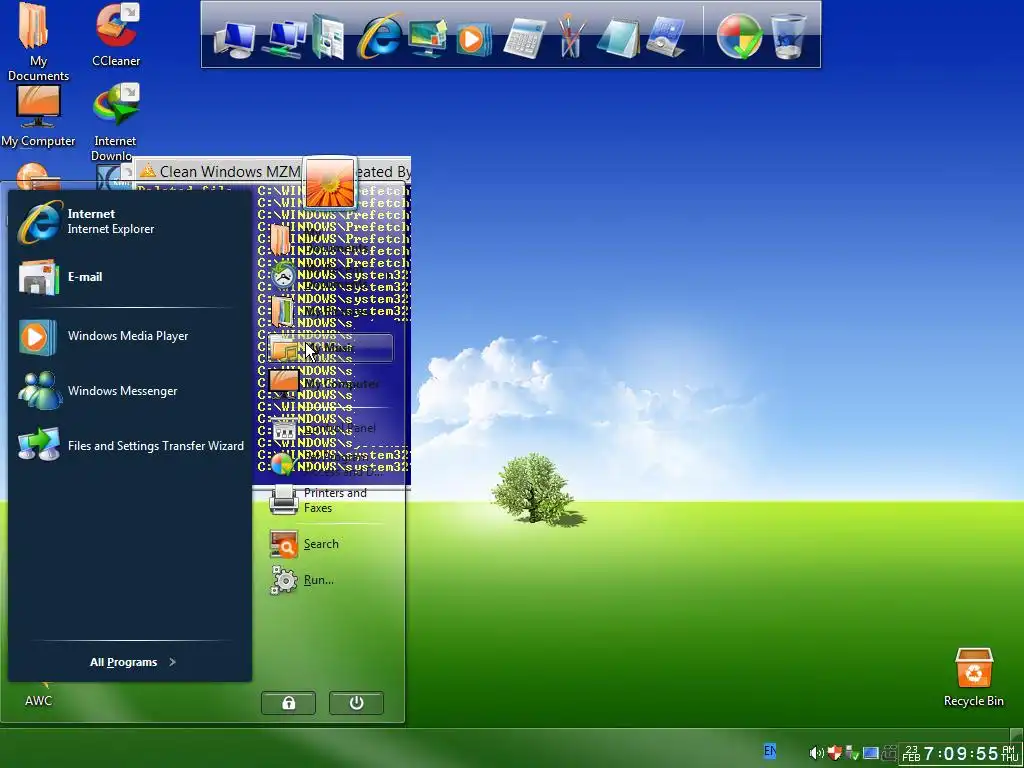1024x768 pixels.
Task: Open My Recent Documents clock entry
Action: pyautogui.click(x=330, y=275)
